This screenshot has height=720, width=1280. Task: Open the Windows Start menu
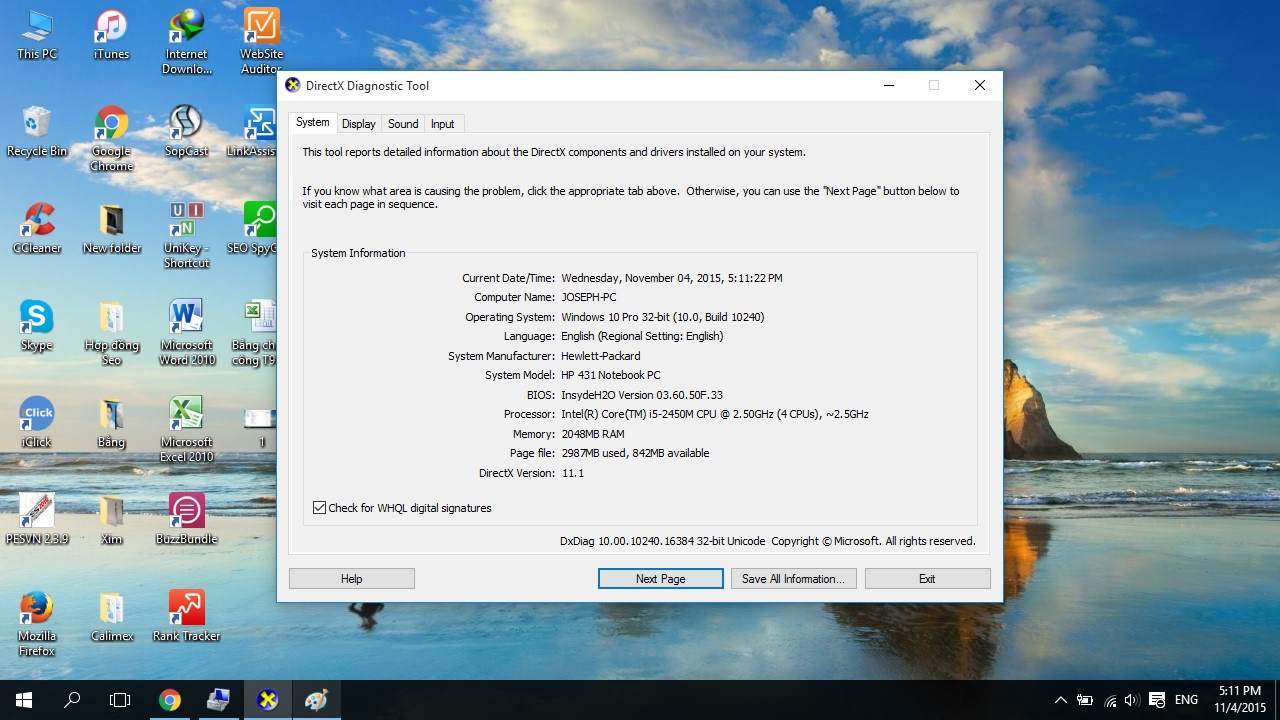[24, 700]
